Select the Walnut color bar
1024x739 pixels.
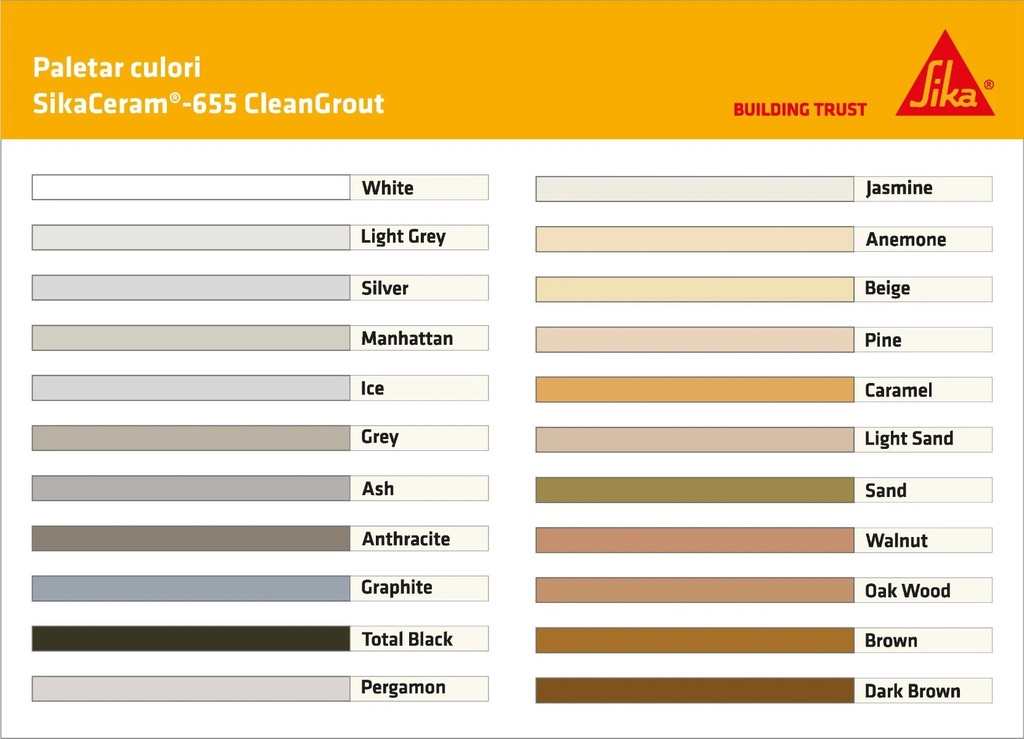pyautogui.click(x=694, y=540)
